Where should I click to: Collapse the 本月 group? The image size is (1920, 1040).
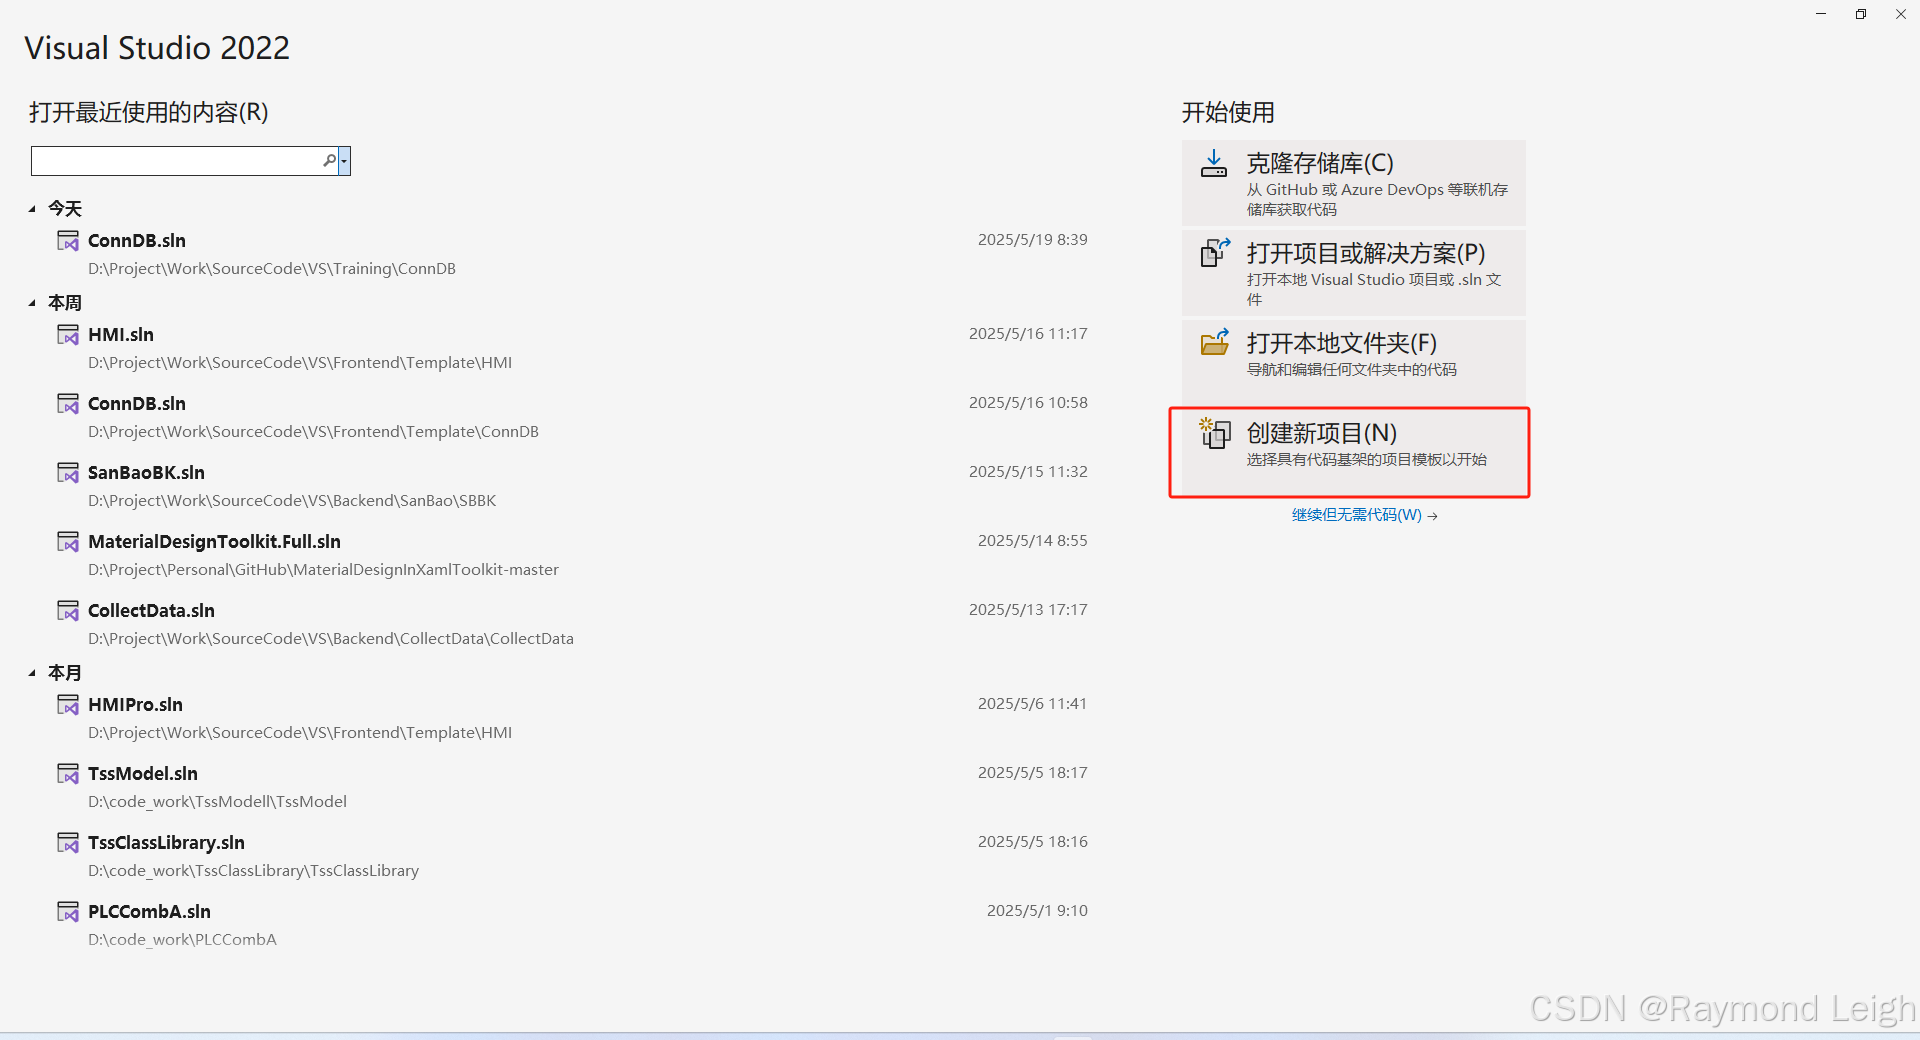(x=32, y=673)
